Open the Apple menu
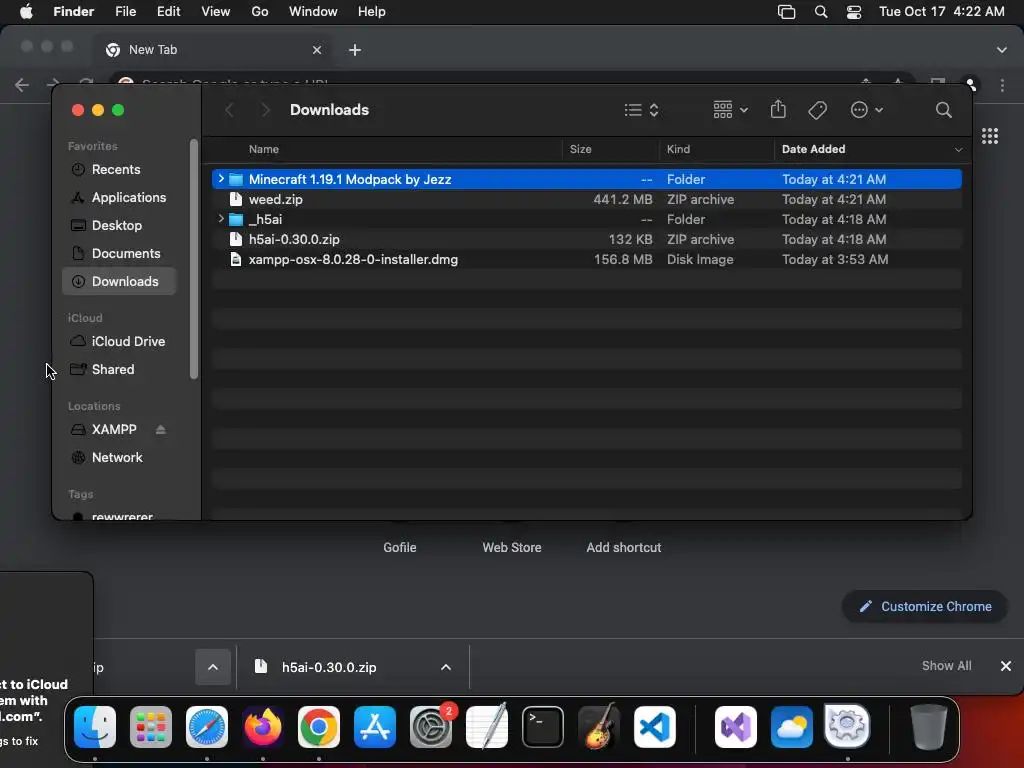Image resolution: width=1024 pixels, height=768 pixels. (x=26, y=11)
